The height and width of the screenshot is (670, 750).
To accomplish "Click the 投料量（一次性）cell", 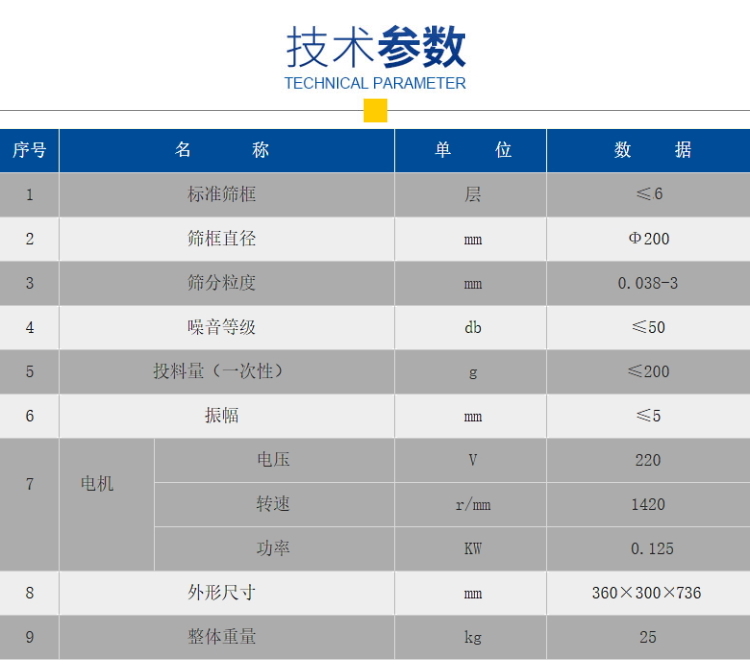I will click(x=222, y=371).
